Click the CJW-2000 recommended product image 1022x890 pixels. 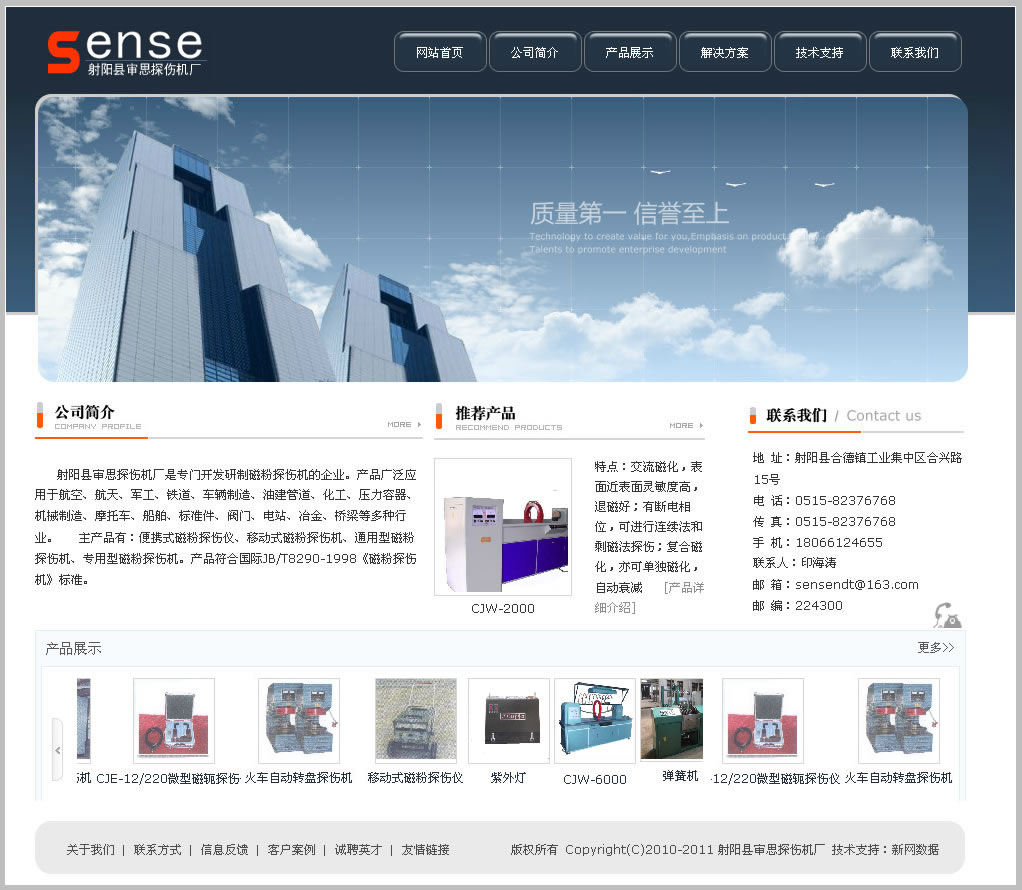(x=503, y=527)
